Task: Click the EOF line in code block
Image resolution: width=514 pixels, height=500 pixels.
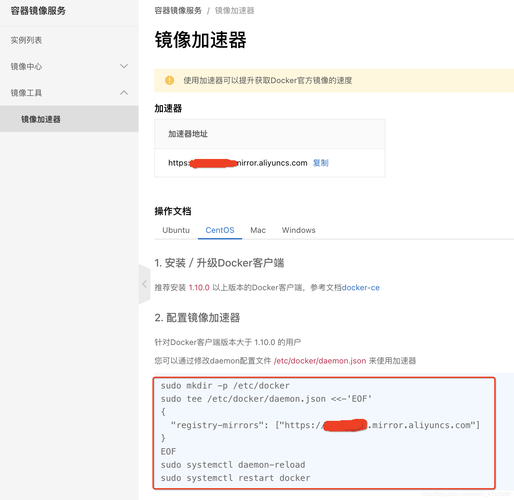Action: coord(168,451)
